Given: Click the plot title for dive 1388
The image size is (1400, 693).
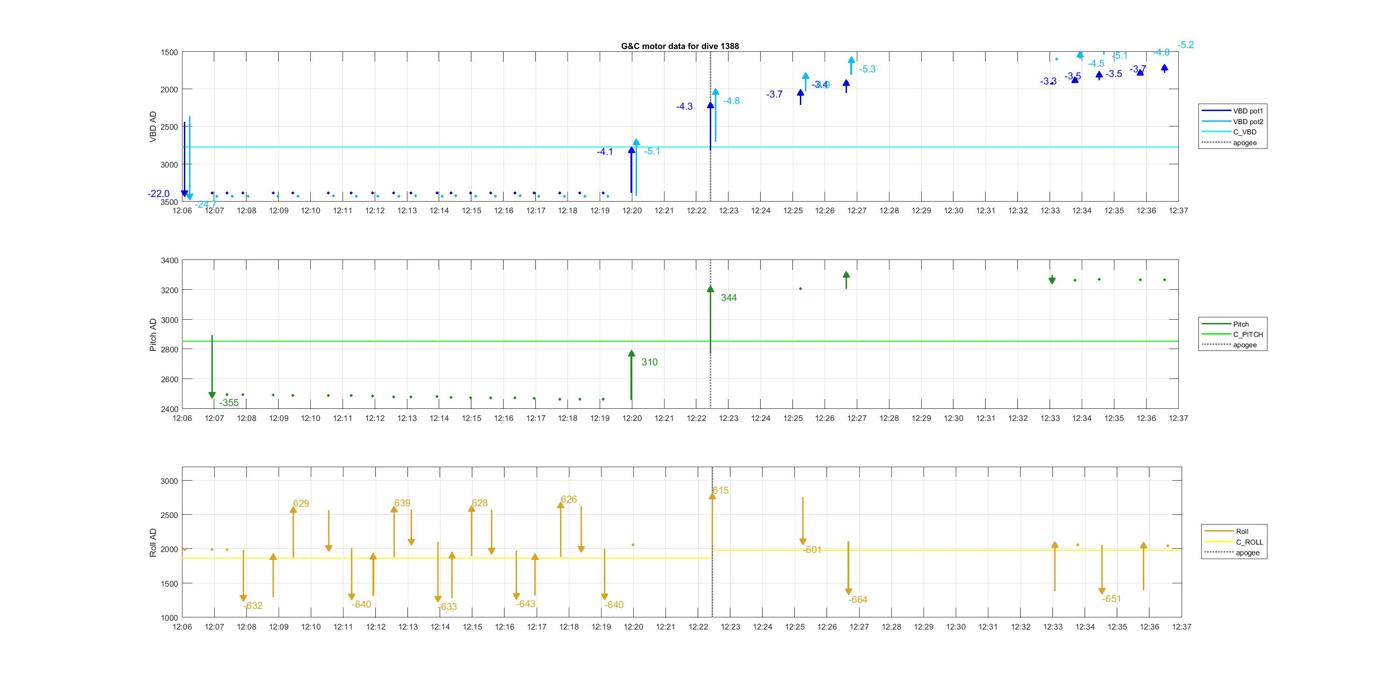Looking at the screenshot, I should tap(680, 46).
